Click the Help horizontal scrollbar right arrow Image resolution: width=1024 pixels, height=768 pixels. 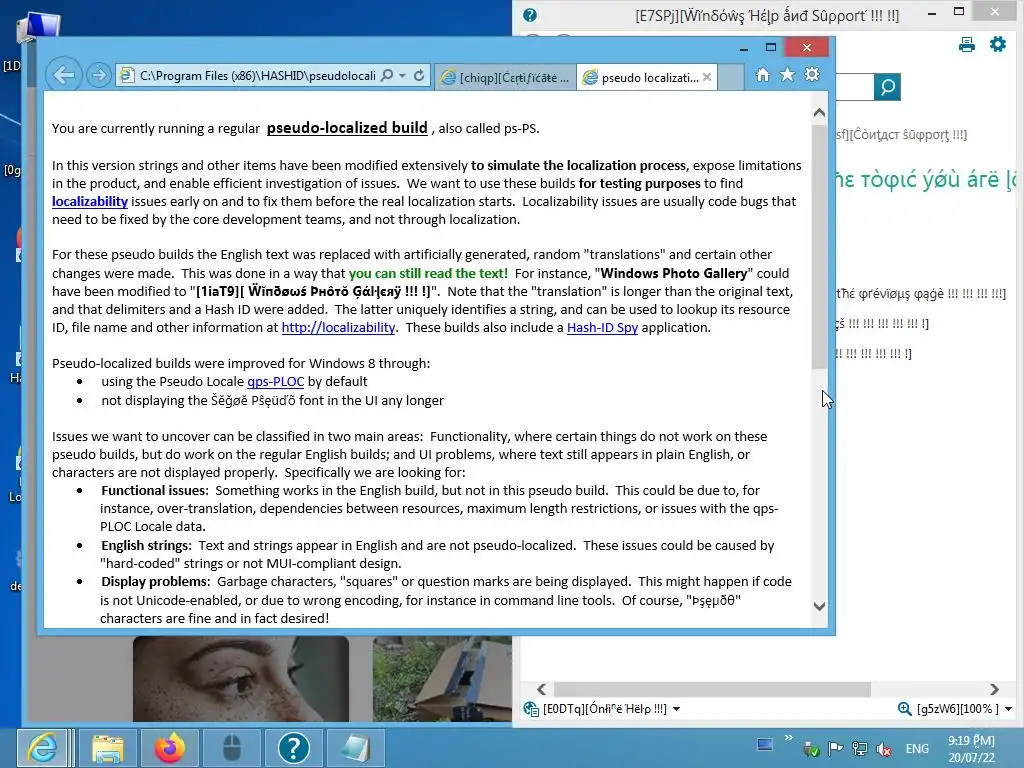coord(994,689)
